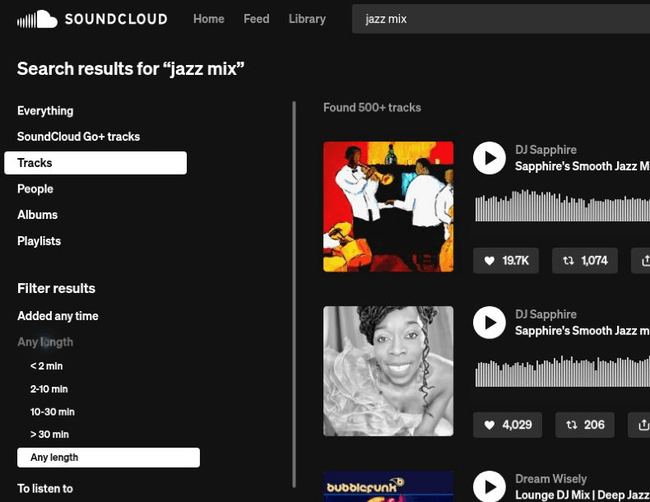This screenshot has width=650, height=502.
Task: Share the second DJ Sapphire track
Action: point(639,425)
